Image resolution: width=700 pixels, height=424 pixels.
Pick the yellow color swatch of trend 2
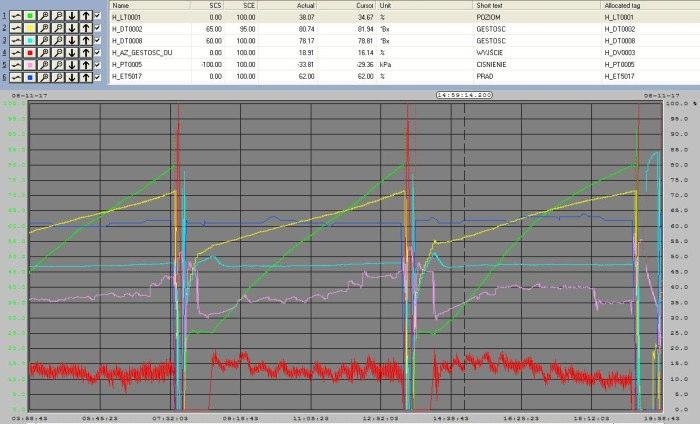(x=30, y=28)
